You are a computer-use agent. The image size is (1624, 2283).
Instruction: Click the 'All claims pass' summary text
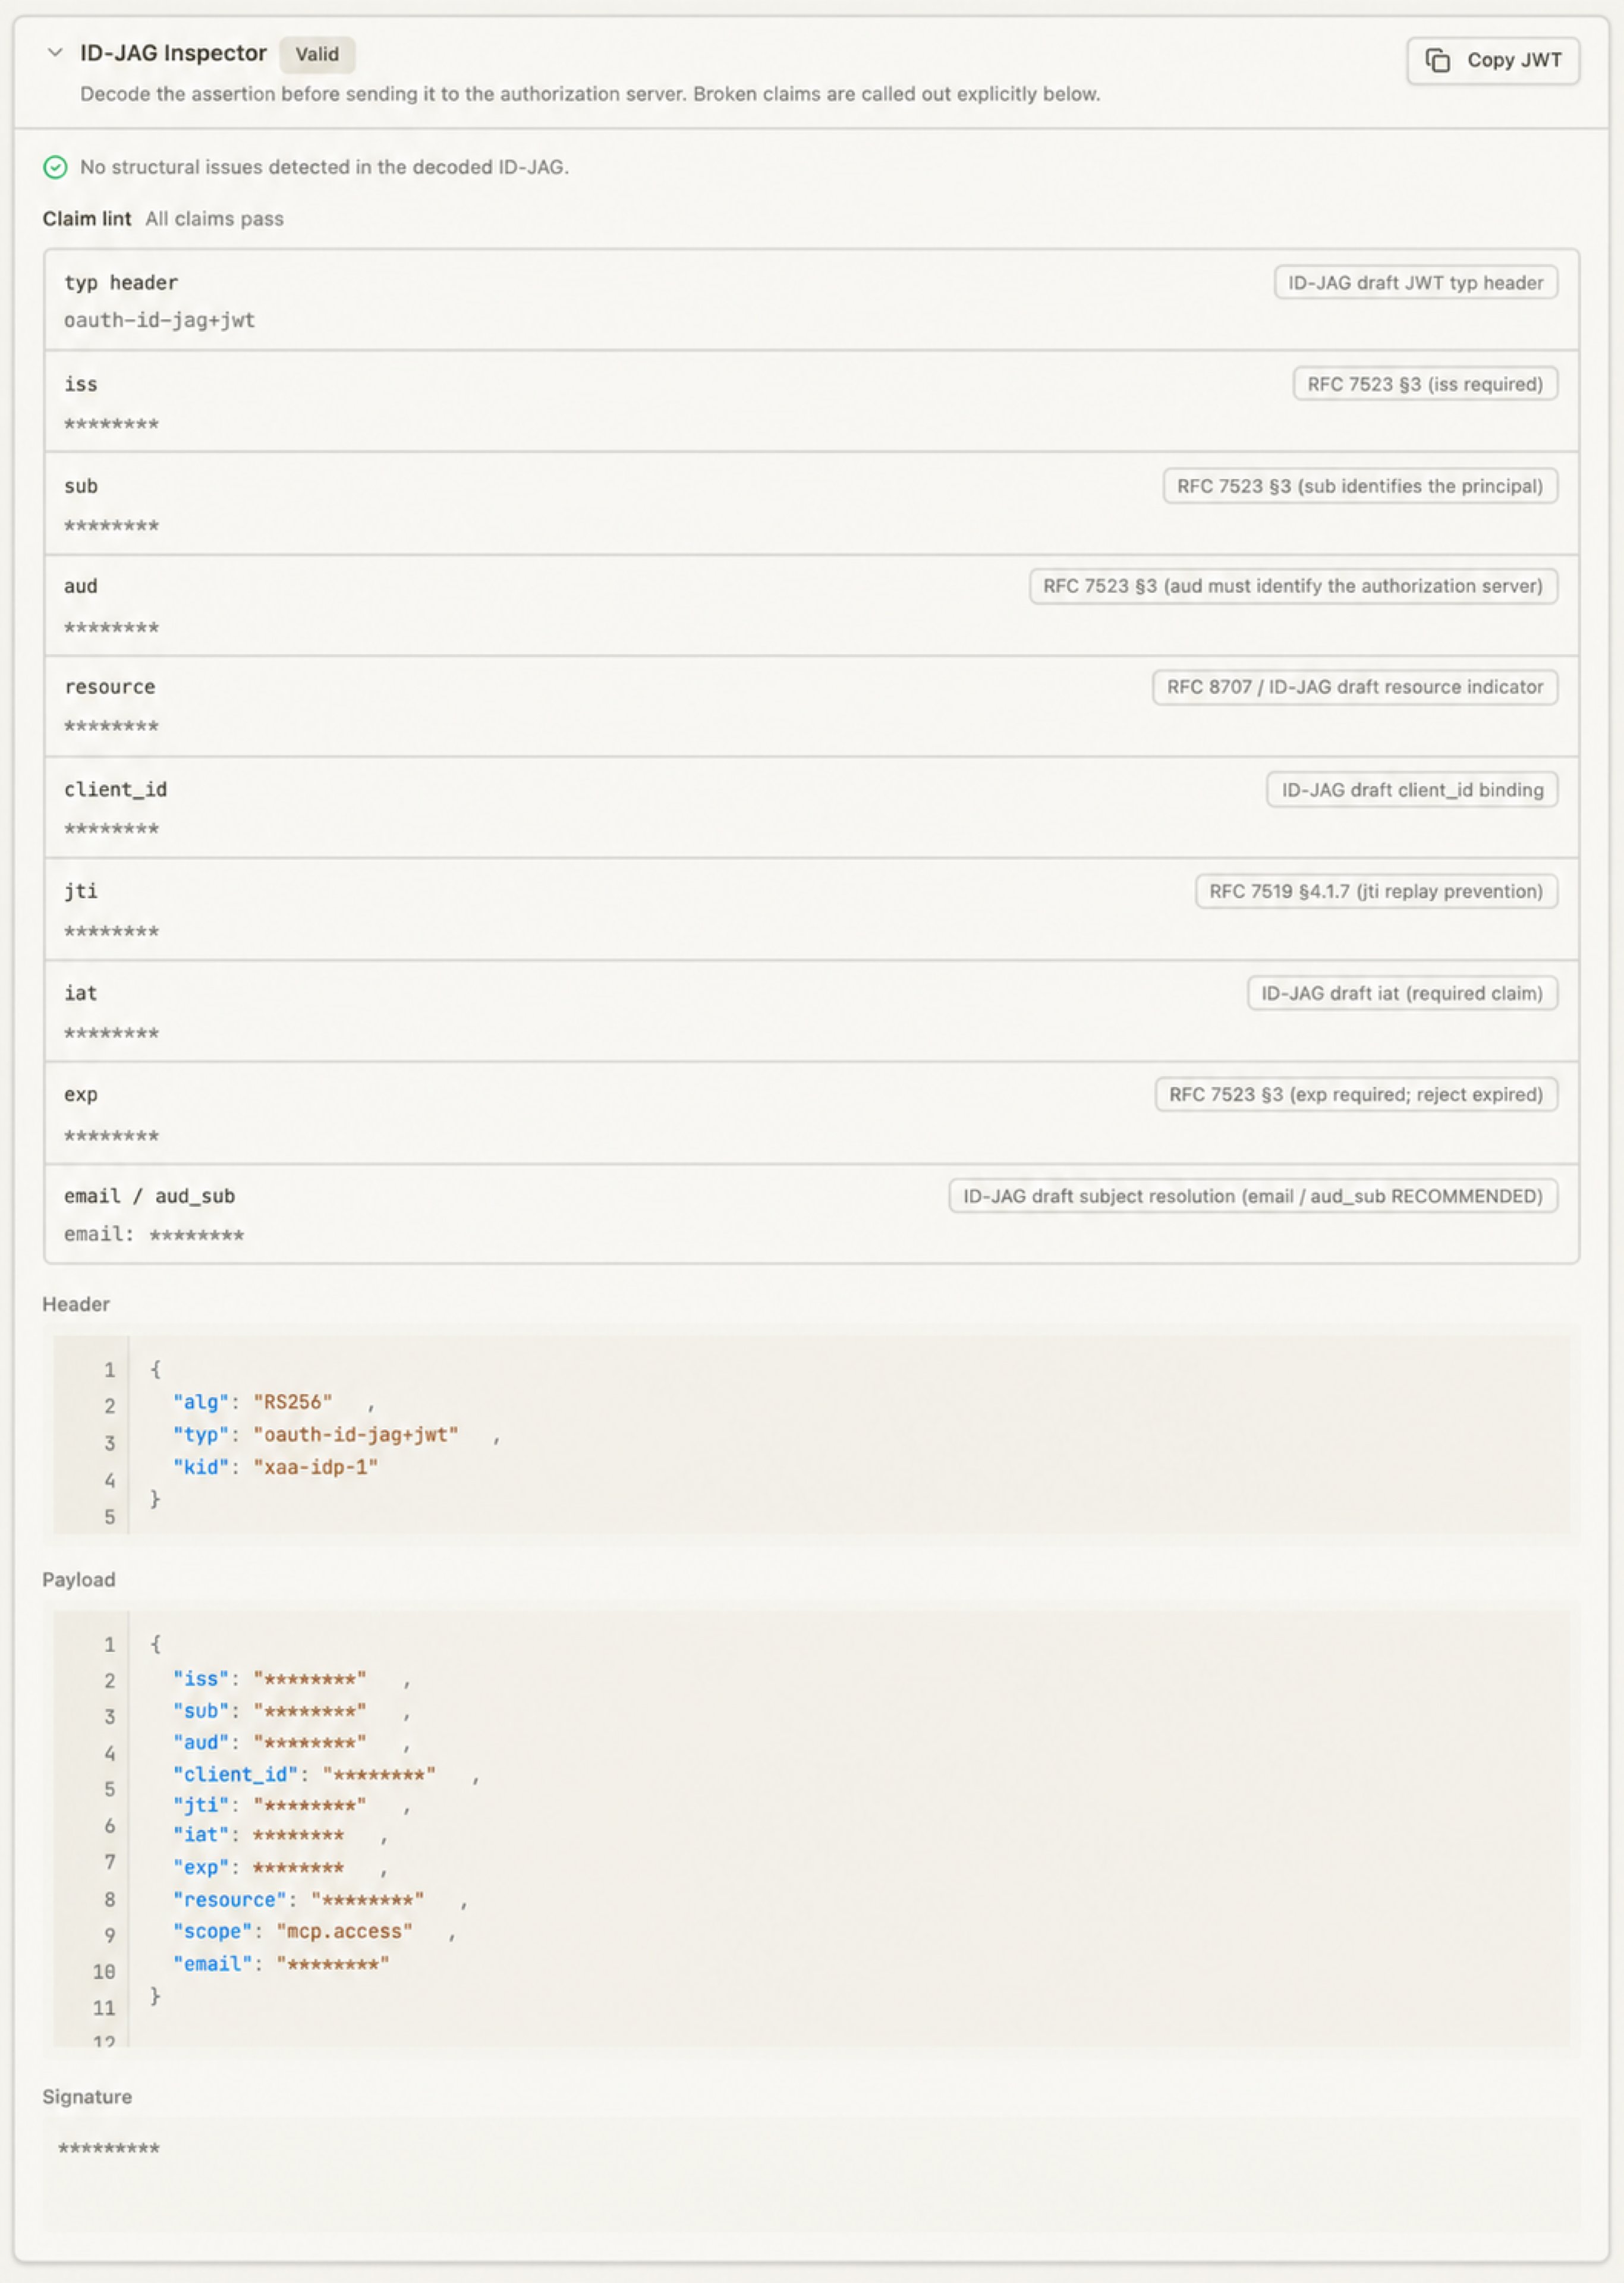[x=215, y=219]
